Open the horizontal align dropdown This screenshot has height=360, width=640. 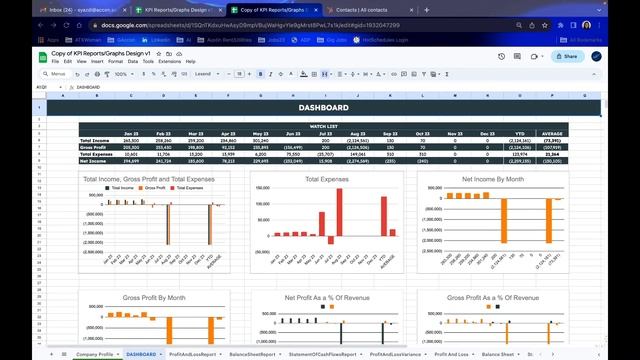(342, 74)
